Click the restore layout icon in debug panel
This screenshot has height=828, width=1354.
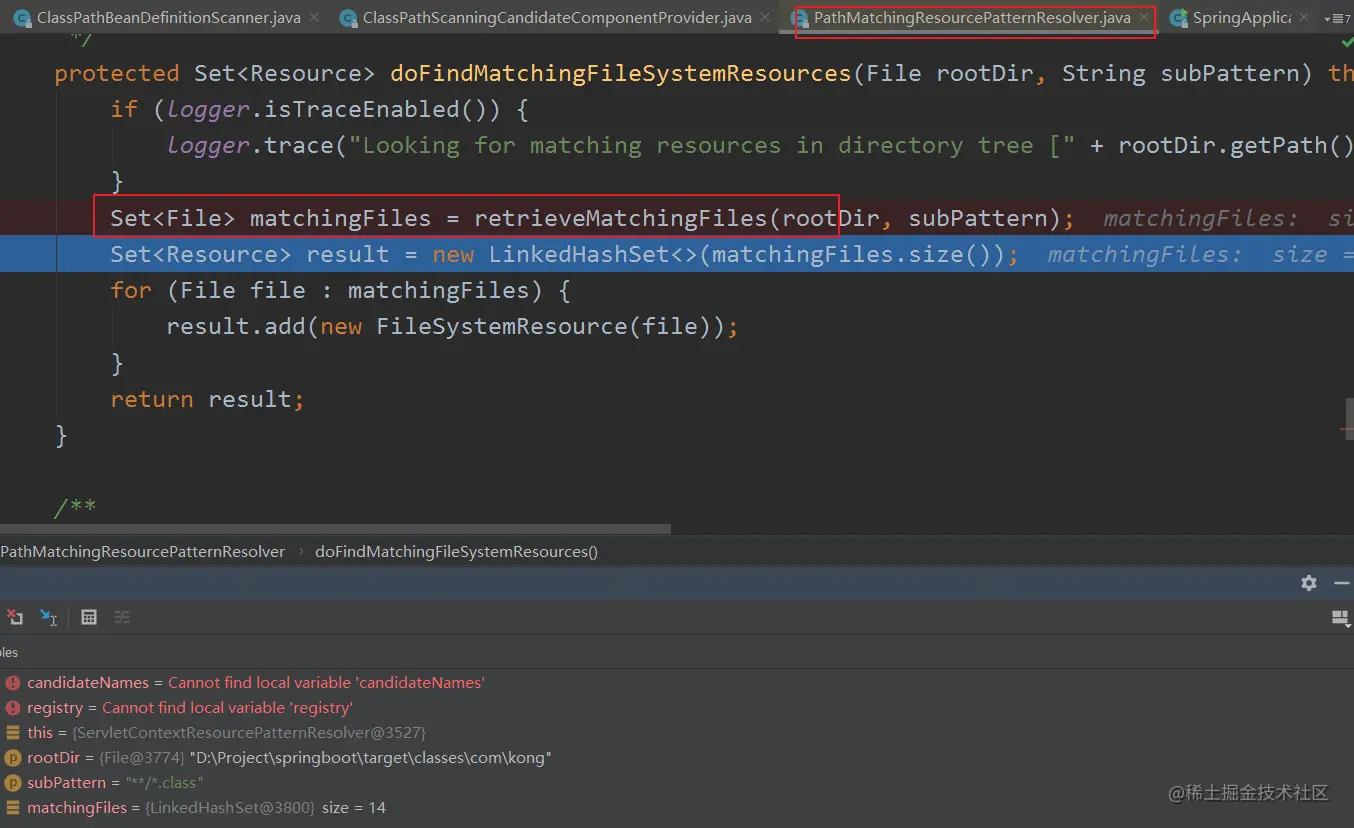(1341, 618)
